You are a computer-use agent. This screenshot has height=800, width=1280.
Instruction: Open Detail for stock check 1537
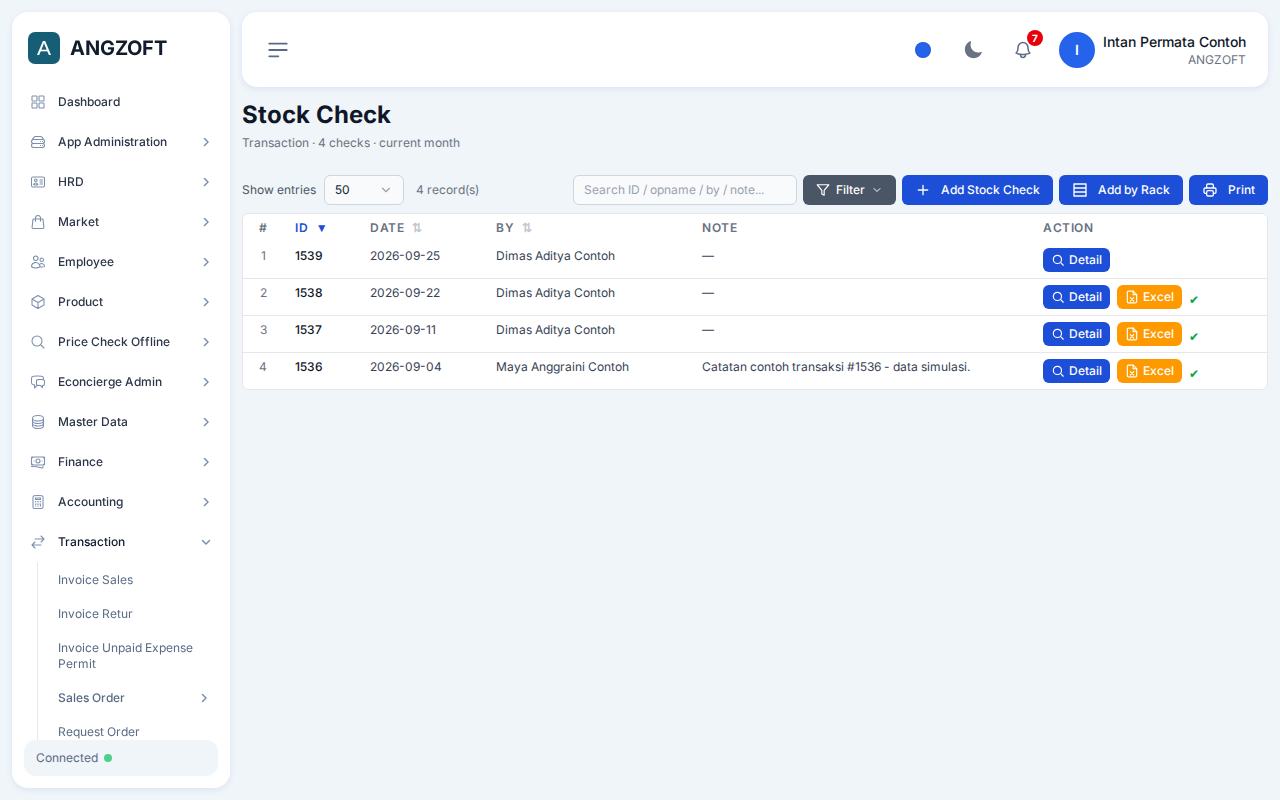[x=1076, y=334]
